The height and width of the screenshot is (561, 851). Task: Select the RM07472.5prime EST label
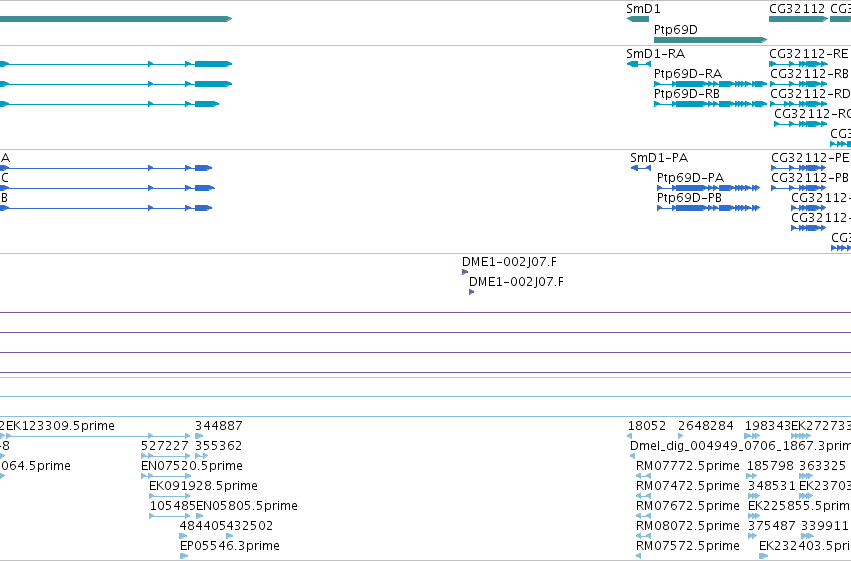click(688, 486)
